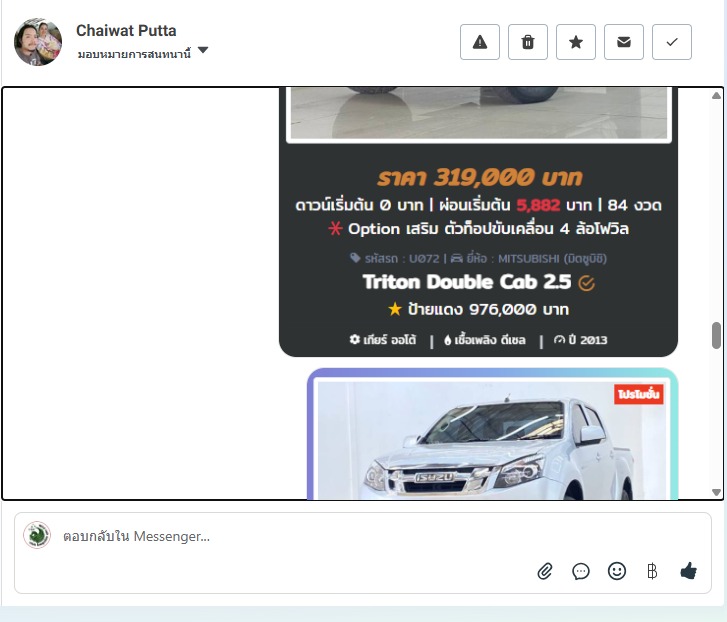Screen dimensions: 727x622
Task: Open saved replies speech bubble icon
Action: (580, 571)
